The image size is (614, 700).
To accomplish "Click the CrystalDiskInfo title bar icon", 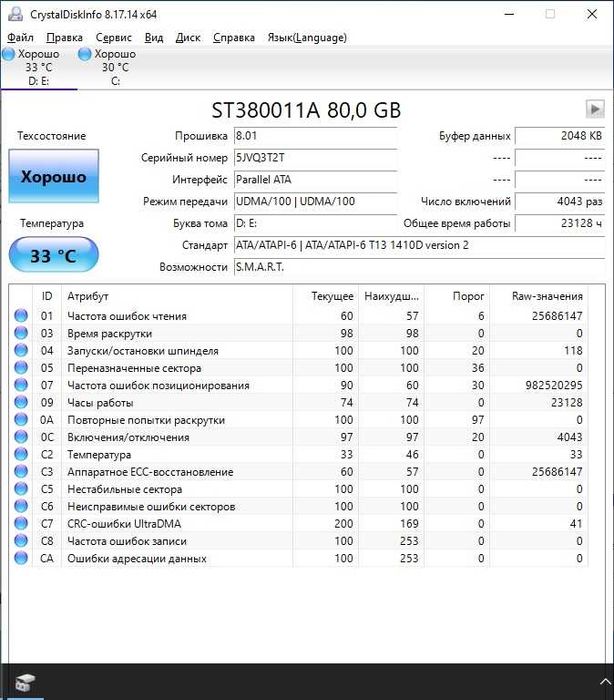I will (15, 14).
